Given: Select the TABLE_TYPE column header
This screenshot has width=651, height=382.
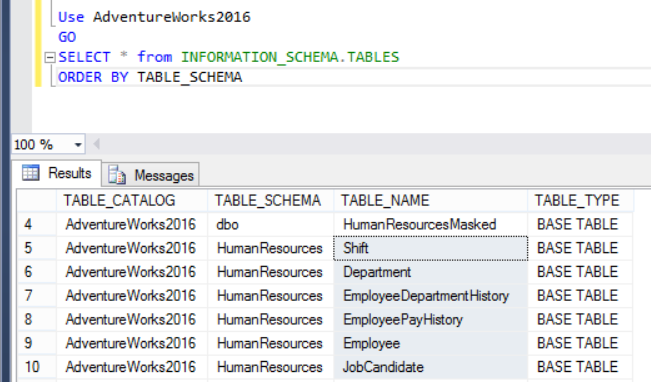Looking at the screenshot, I should [580, 201].
